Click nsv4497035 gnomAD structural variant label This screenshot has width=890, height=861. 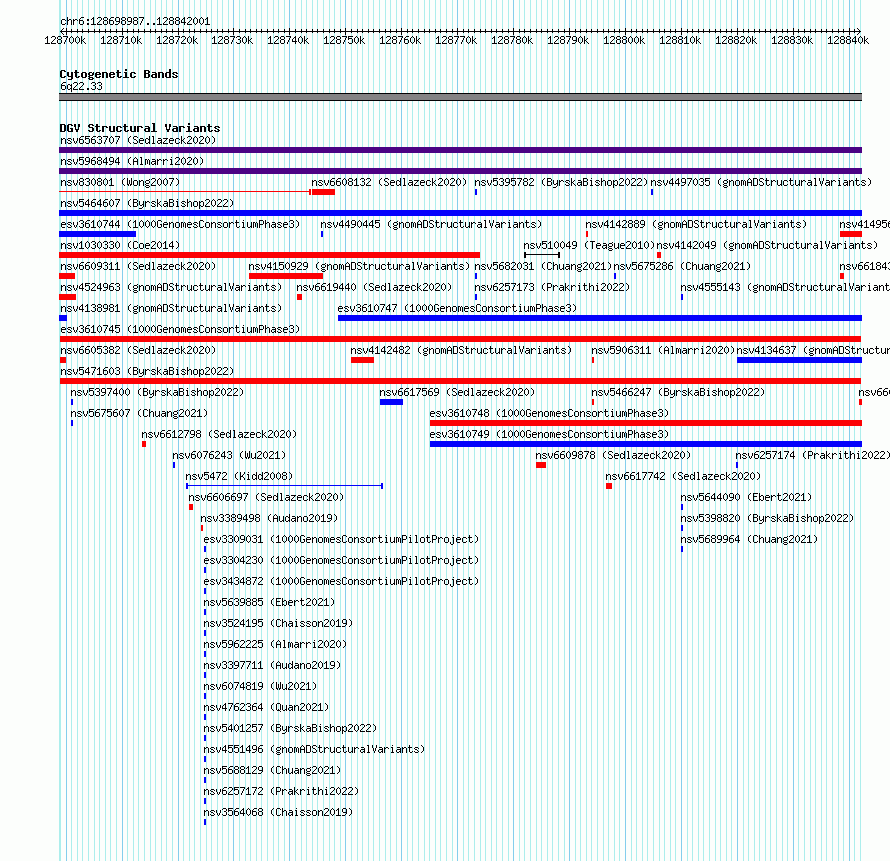coord(761,182)
